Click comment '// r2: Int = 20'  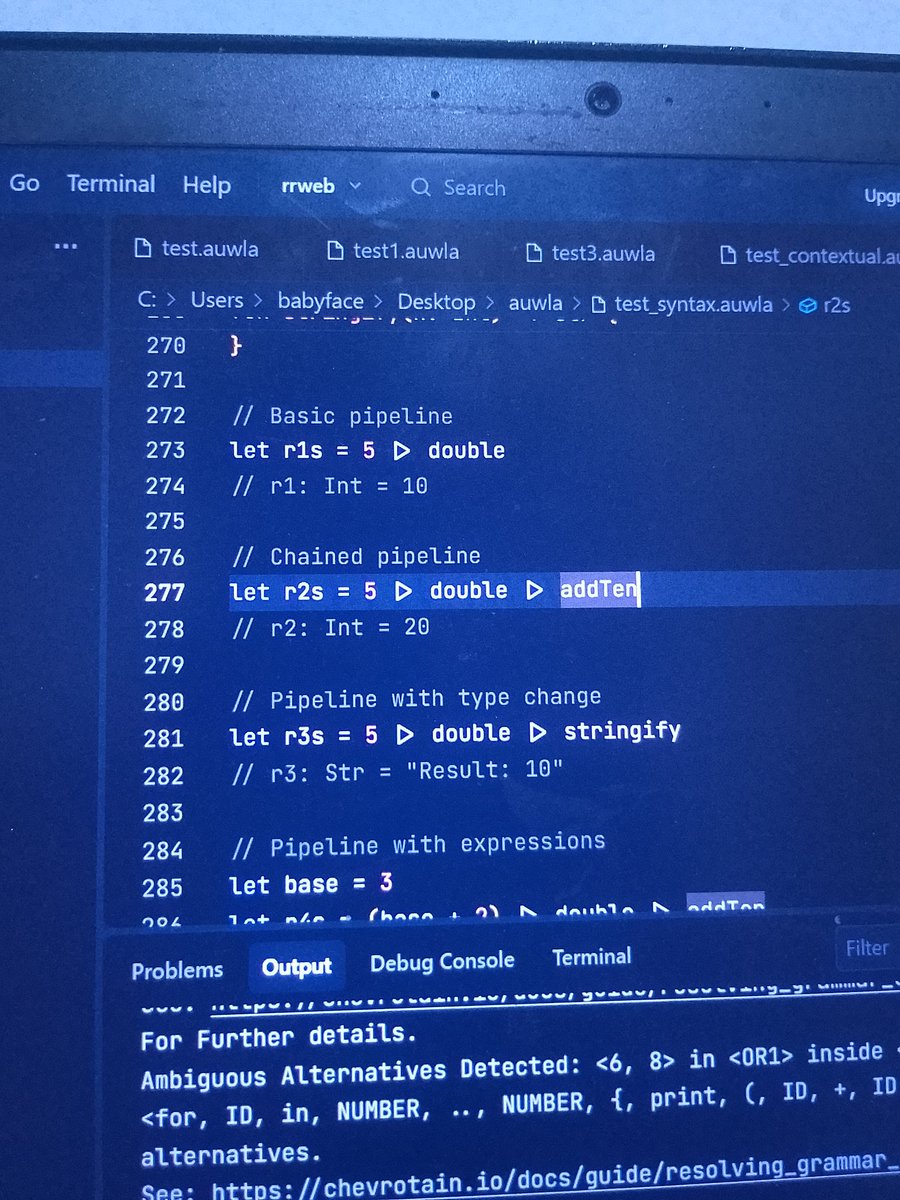pos(329,627)
